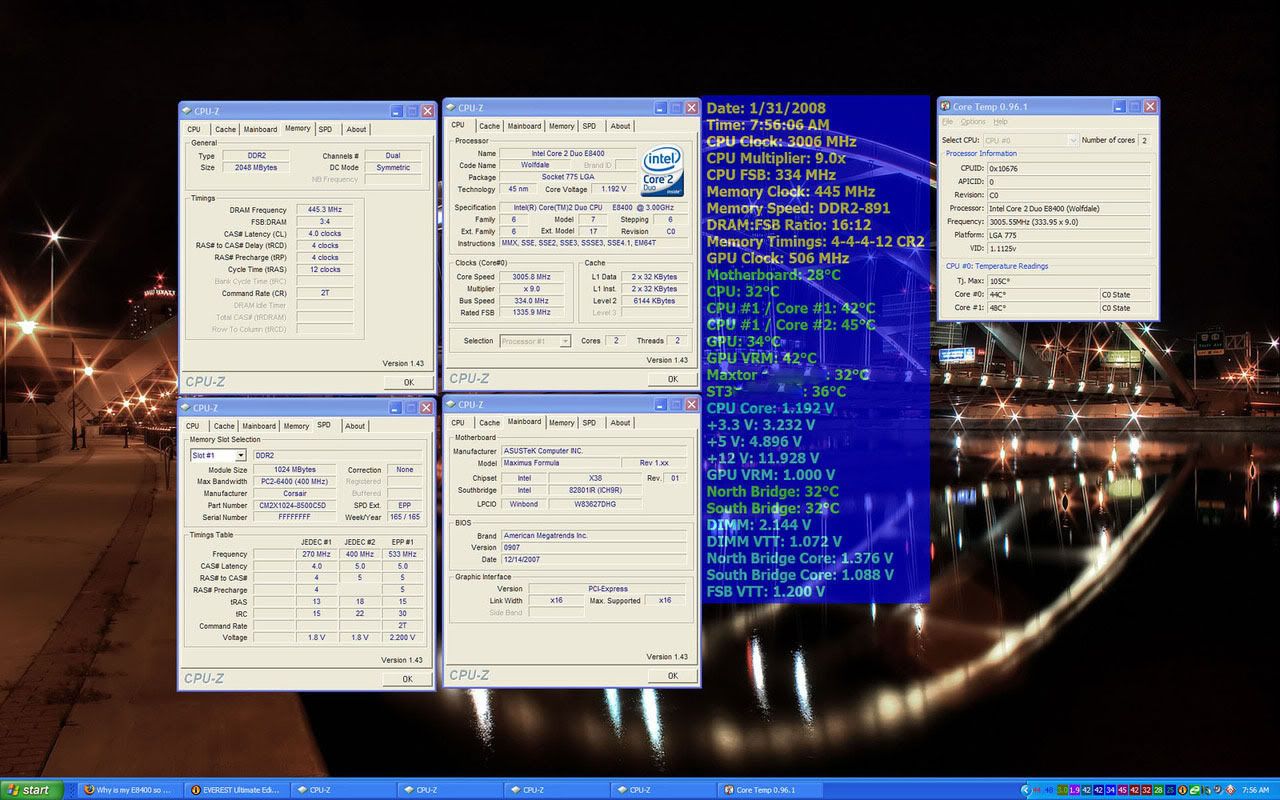Click the red 32 tray temperature icon
The image size is (1280, 800).
pyautogui.click(x=1146, y=790)
